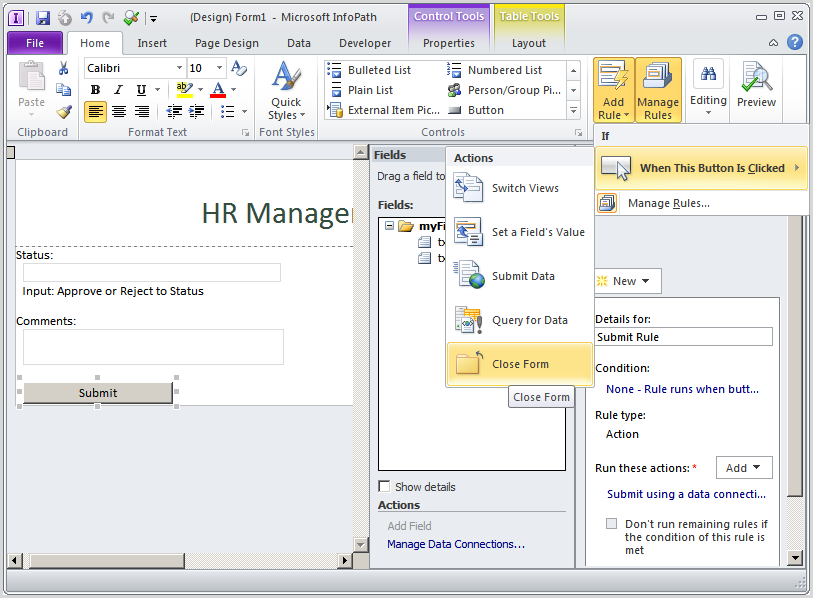Screen dimensions: 813x598
Task: Open underline style dropdown arrow
Action: point(157,90)
